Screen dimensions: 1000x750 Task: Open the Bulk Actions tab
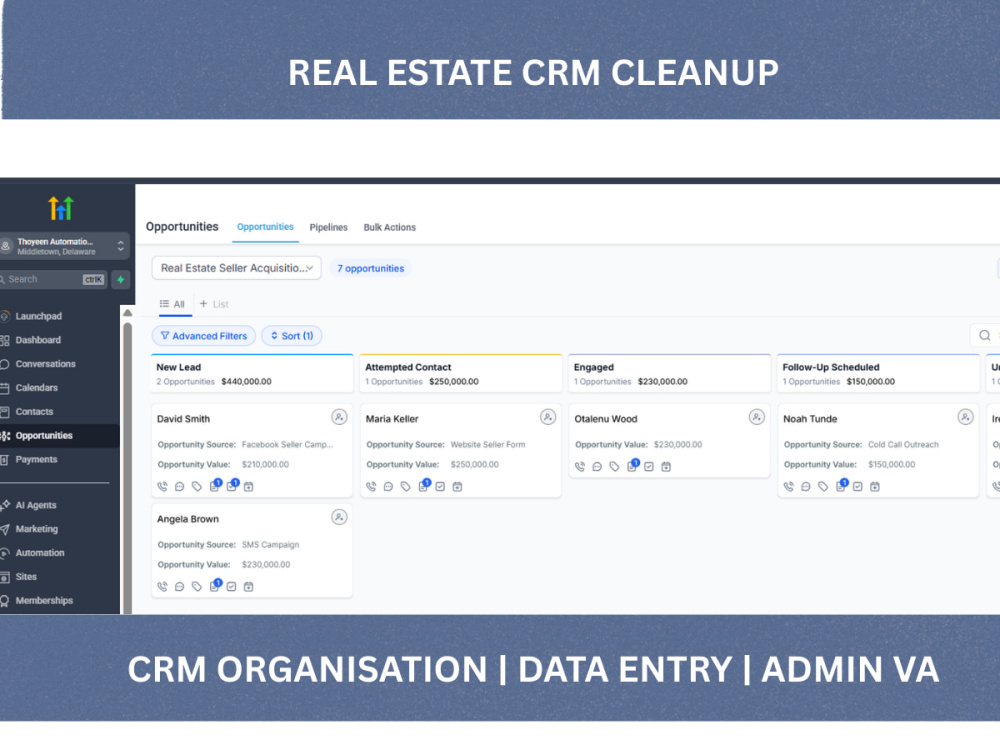[x=390, y=228]
